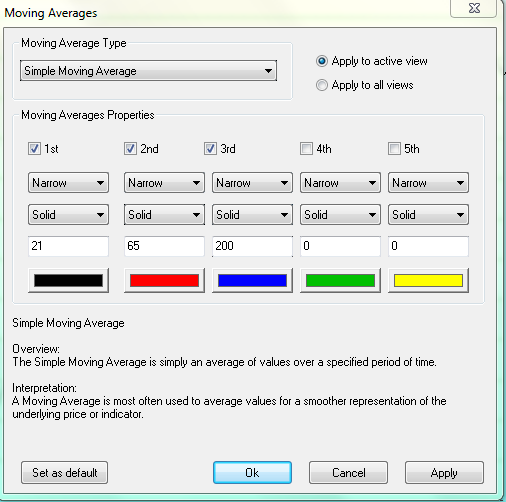Click the period field containing 200
The width and height of the screenshot is (506, 502).
point(252,246)
